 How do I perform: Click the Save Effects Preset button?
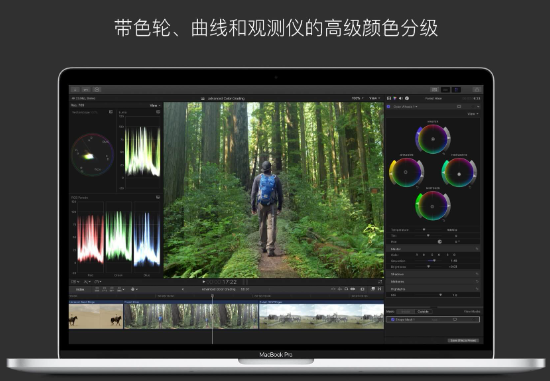(463, 340)
